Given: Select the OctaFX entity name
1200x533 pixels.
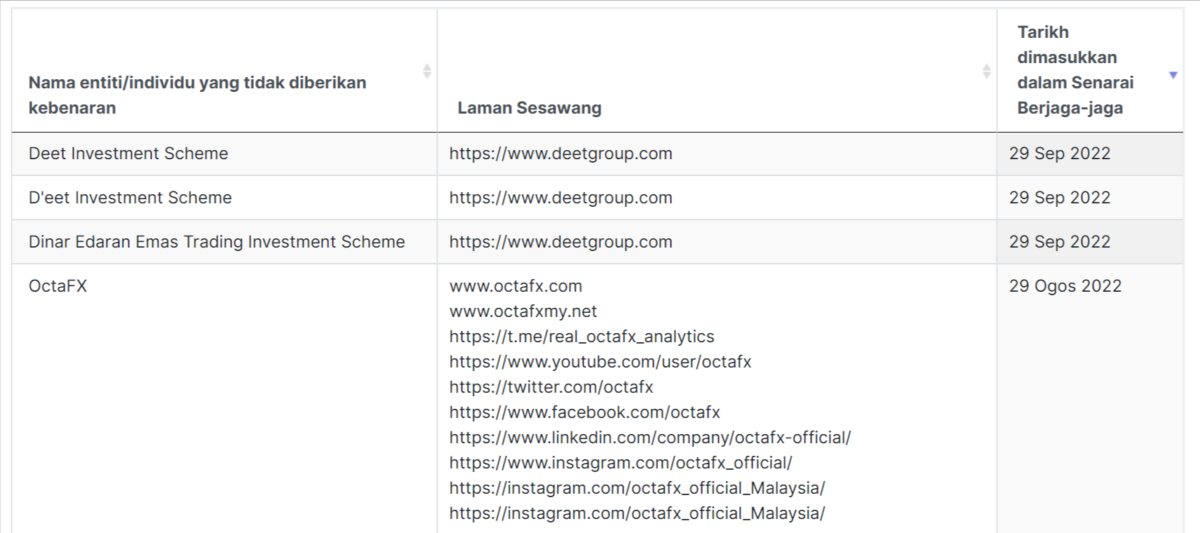Looking at the screenshot, I should pyautogui.click(x=58, y=286).
